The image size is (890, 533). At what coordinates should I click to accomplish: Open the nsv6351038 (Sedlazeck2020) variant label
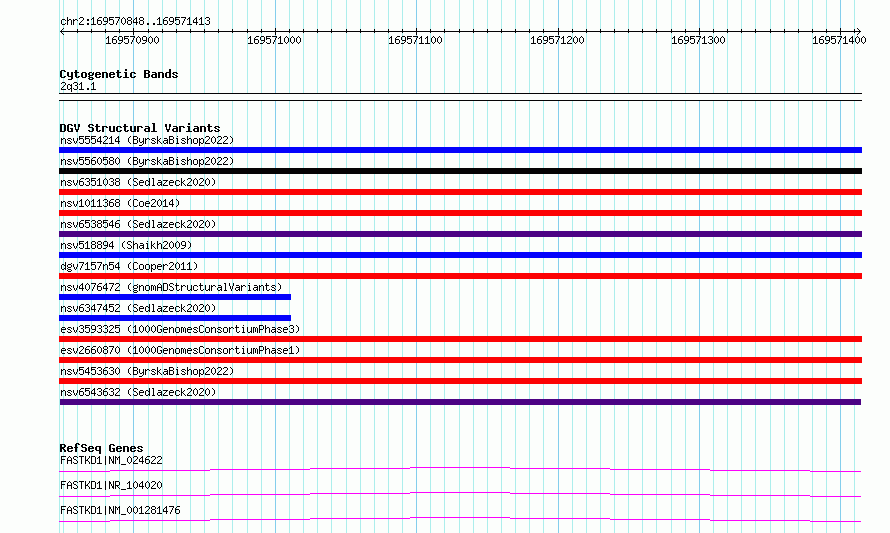[x=138, y=182]
